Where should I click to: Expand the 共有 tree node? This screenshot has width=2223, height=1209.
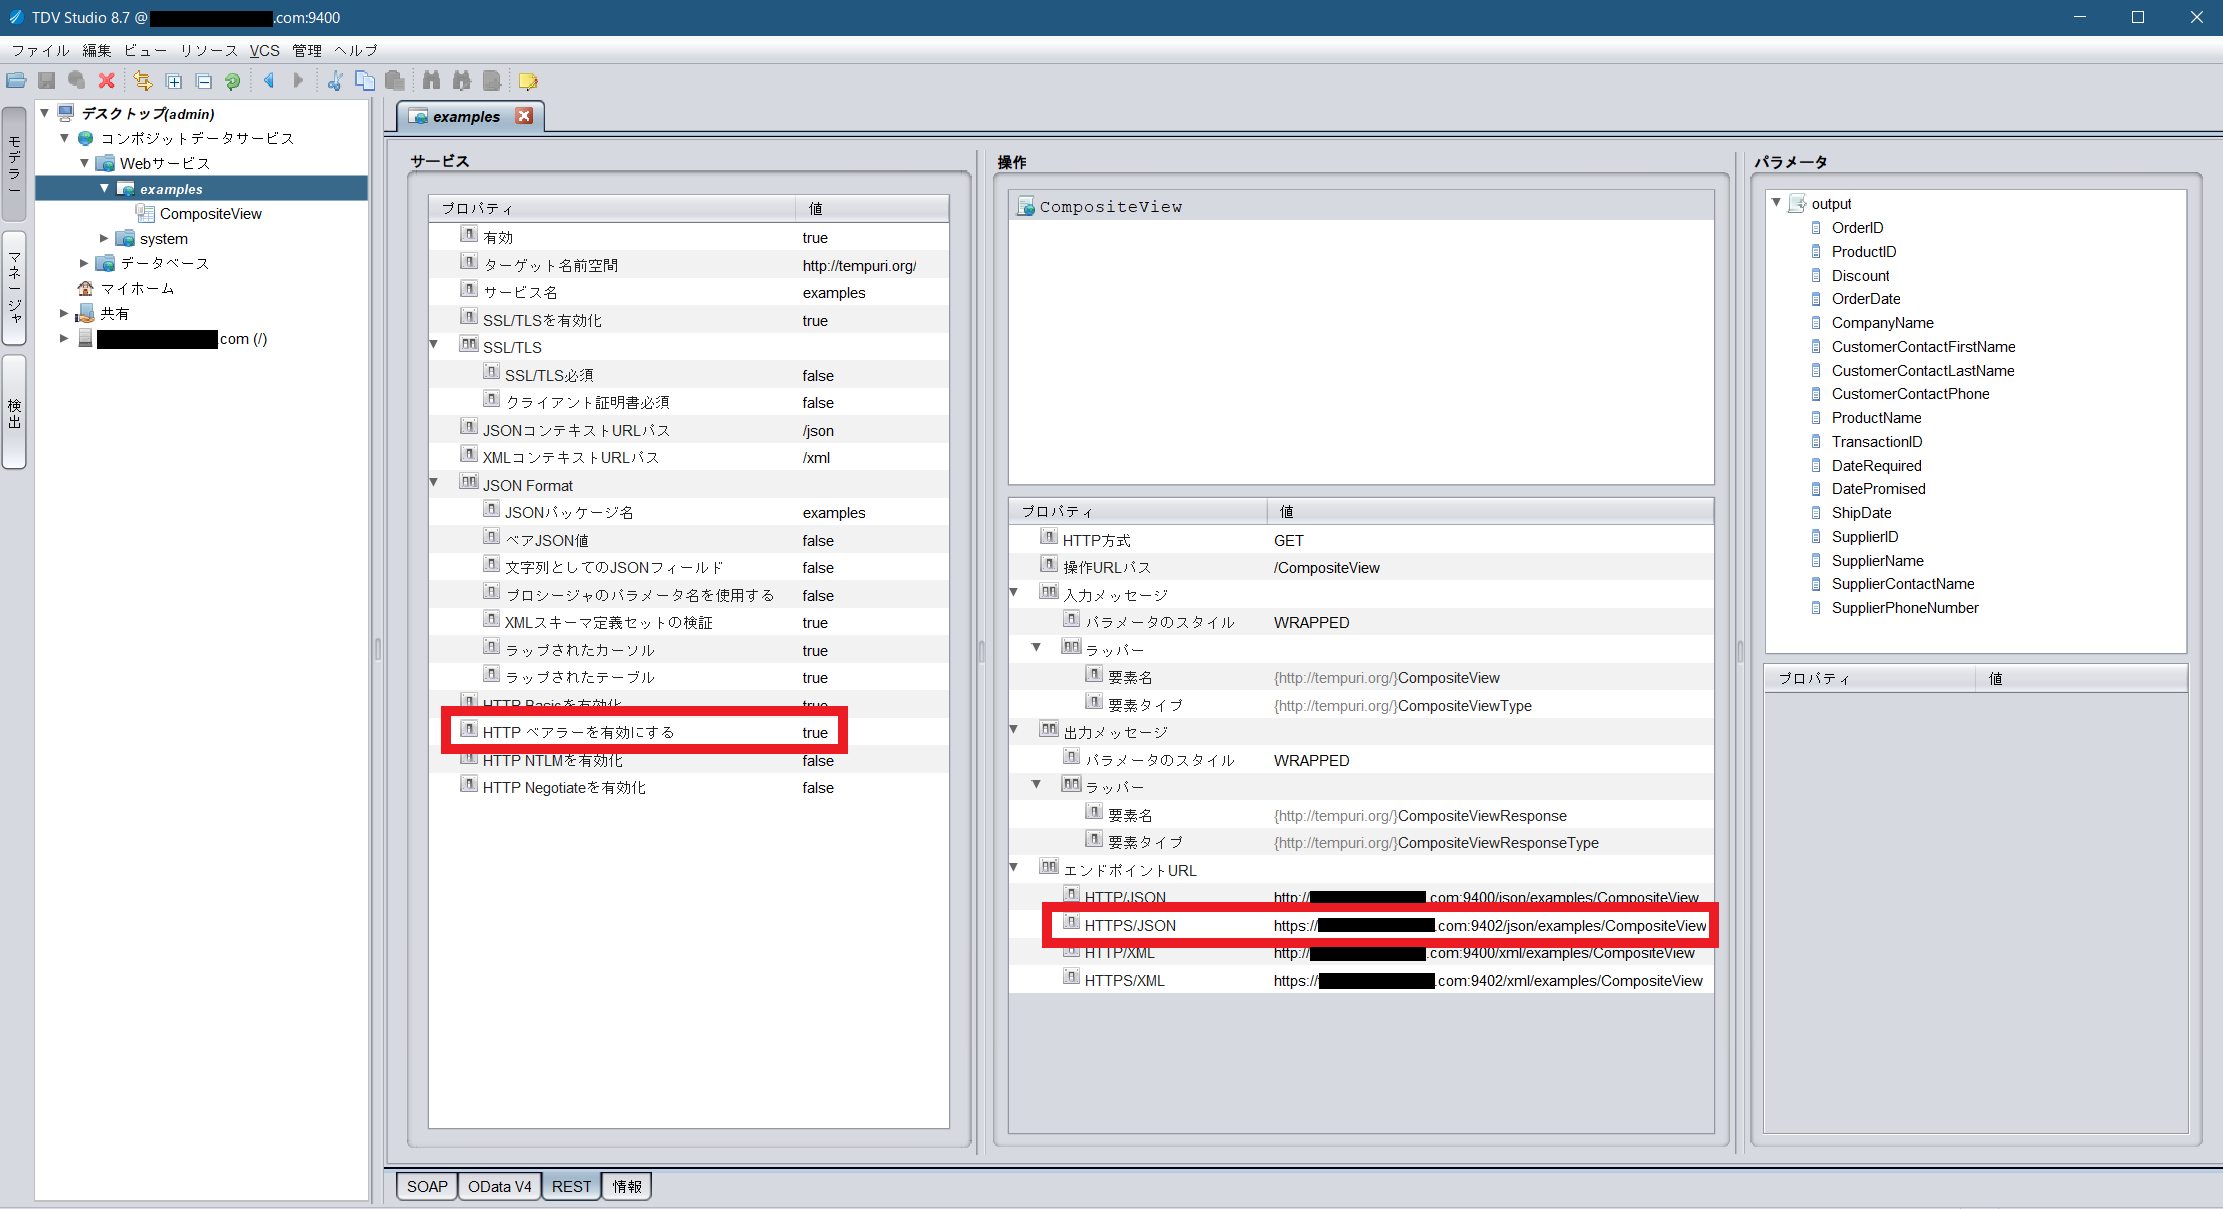point(64,313)
